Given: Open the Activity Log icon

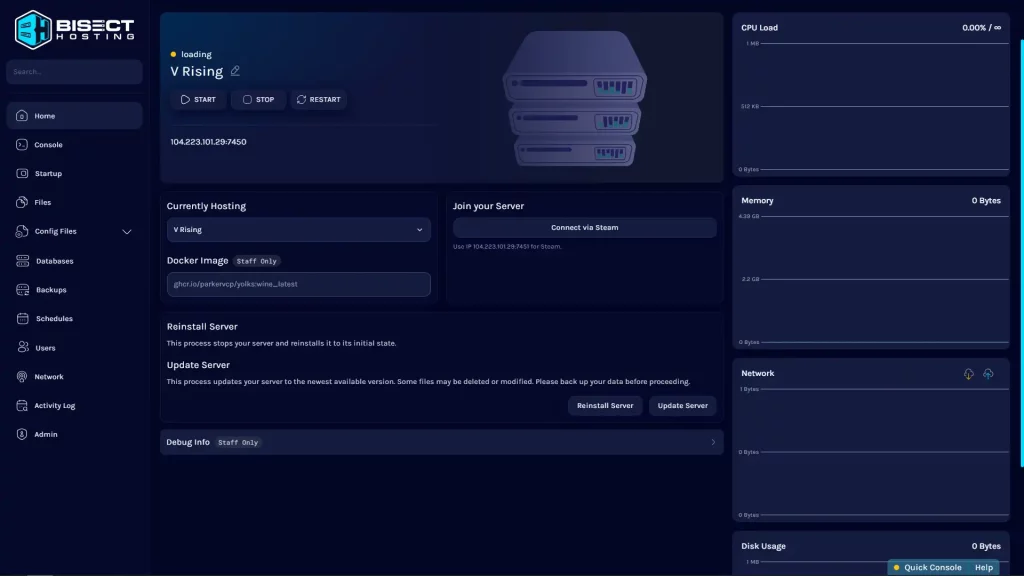Looking at the screenshot, I should [x=22, y=405].
